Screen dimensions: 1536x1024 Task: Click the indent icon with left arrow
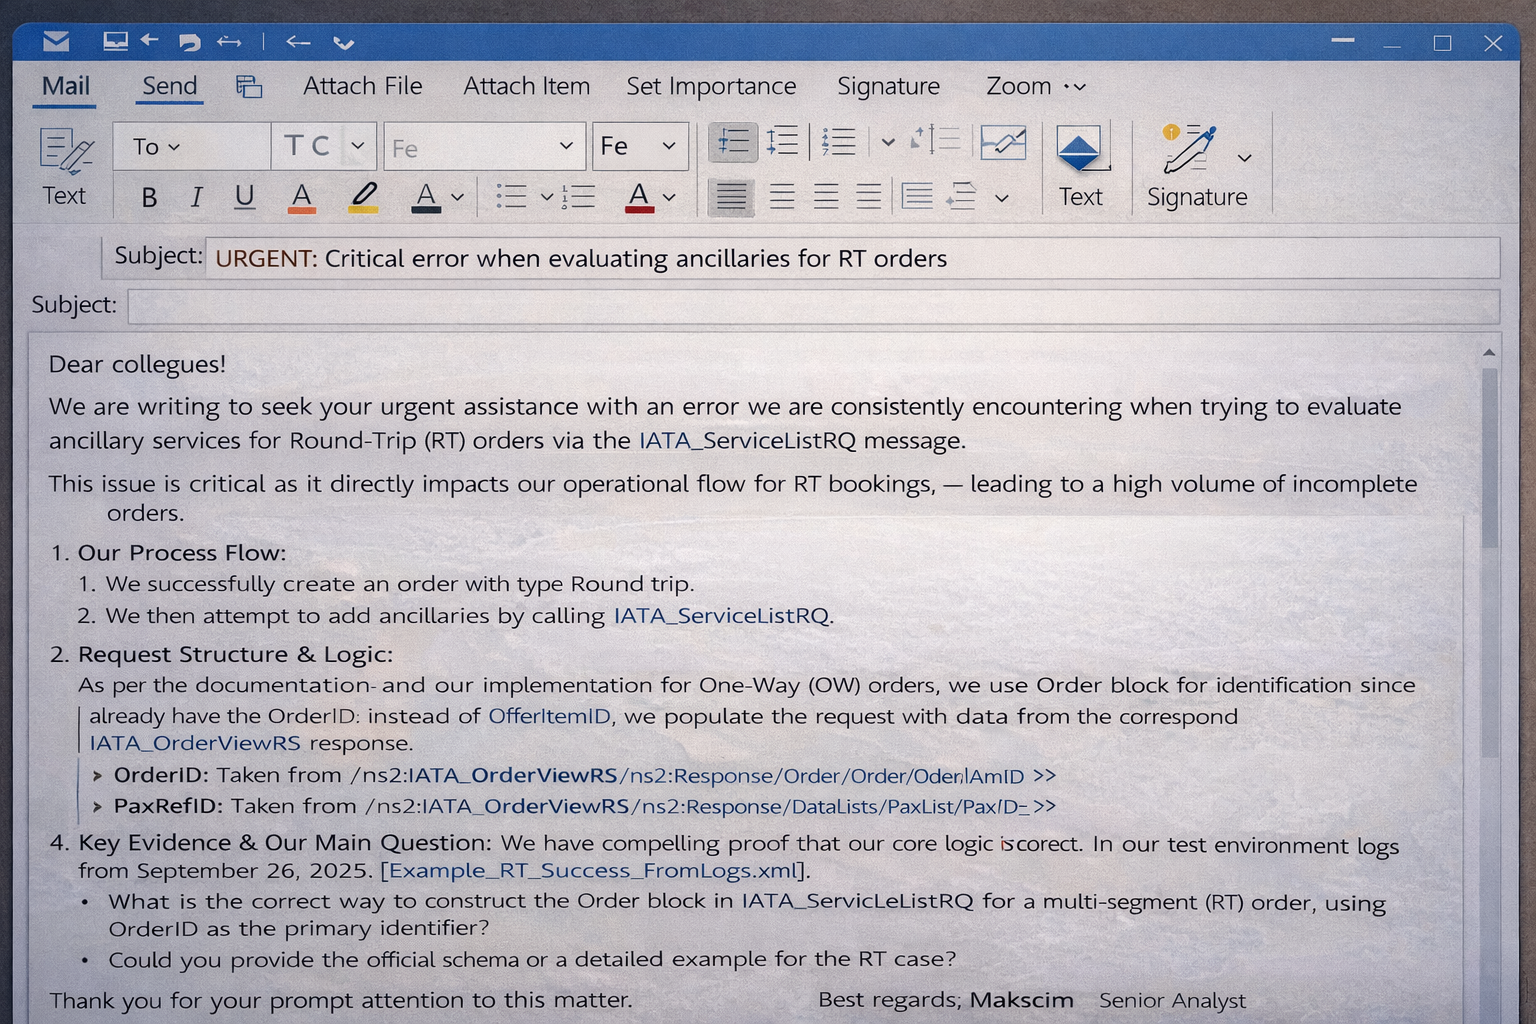(x=961, y=196)
